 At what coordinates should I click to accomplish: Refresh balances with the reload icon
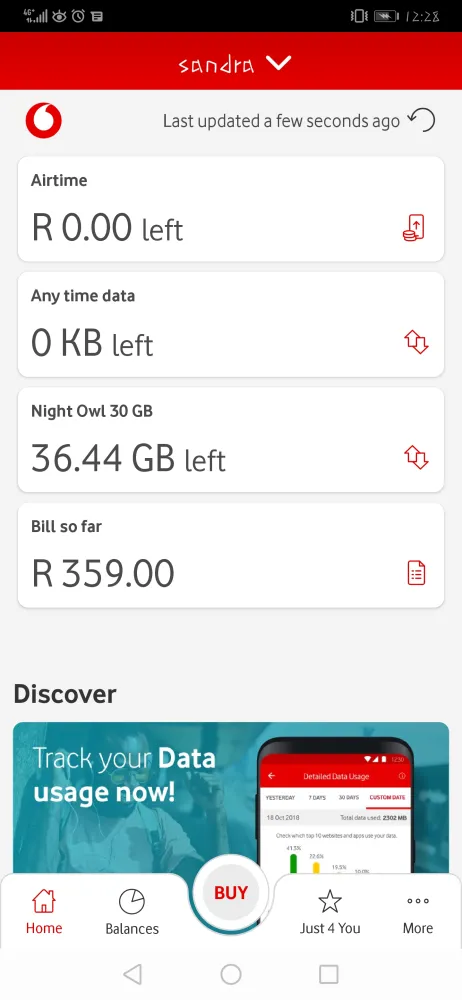pyautogui.click(x=422, y=120)
